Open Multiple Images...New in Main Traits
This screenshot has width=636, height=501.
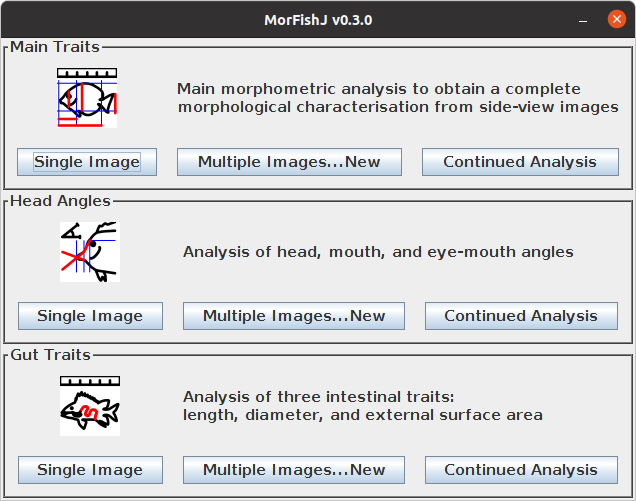(289, 162)
